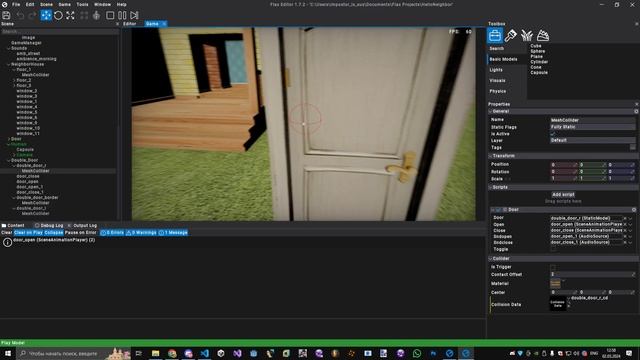Clear the Sndopen reference field
Image resolution: width=640 pixels, height=360 pixels.
[625, 236]
